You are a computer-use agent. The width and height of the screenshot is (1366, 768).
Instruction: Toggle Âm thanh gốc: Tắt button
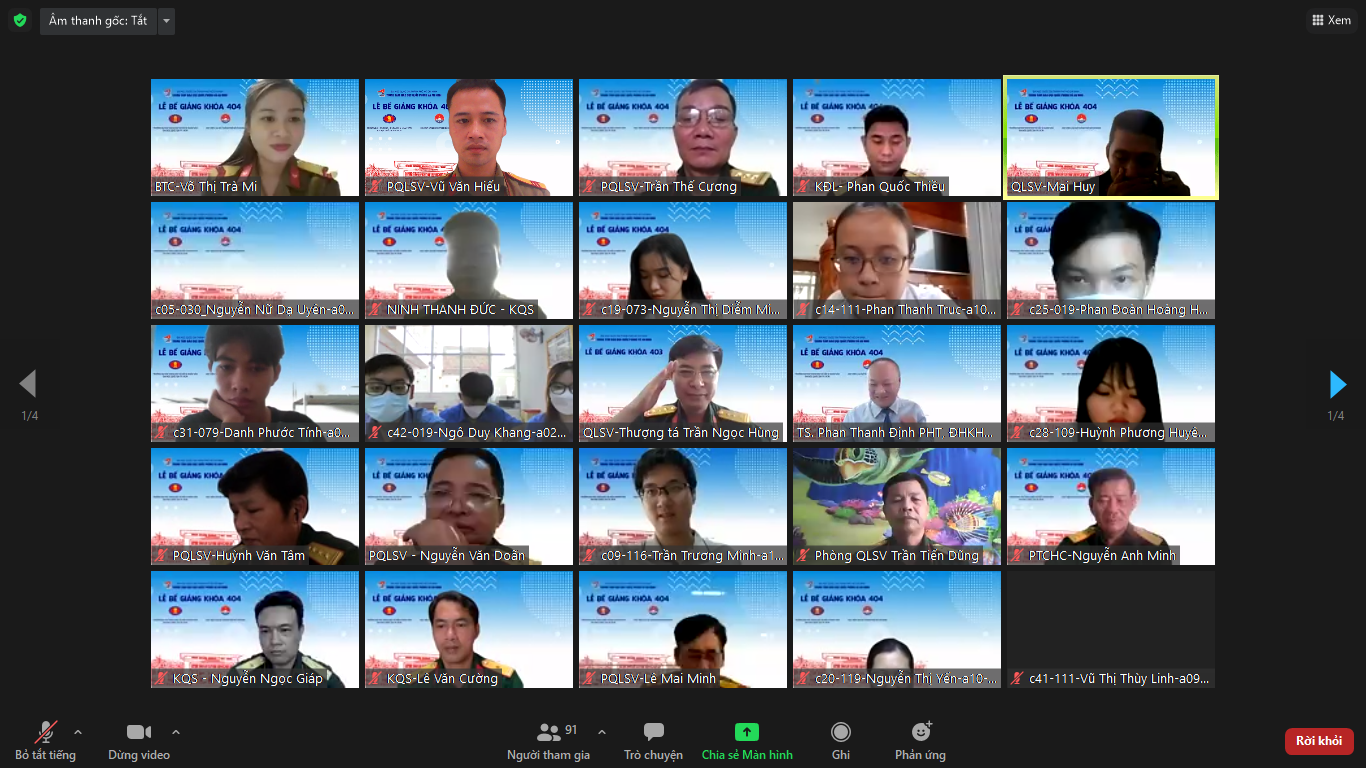coord(98,21)
